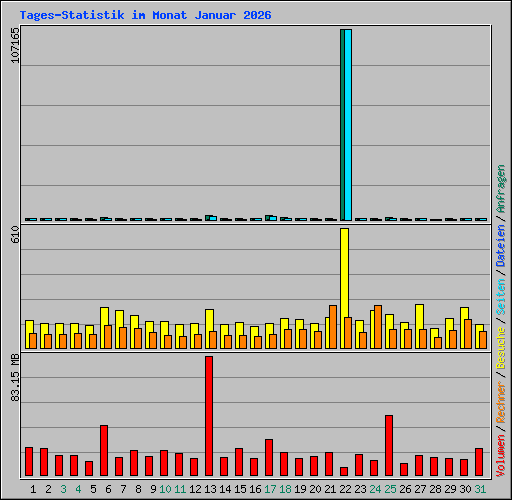Click day label 29 on the x-axis

(450, 489)
